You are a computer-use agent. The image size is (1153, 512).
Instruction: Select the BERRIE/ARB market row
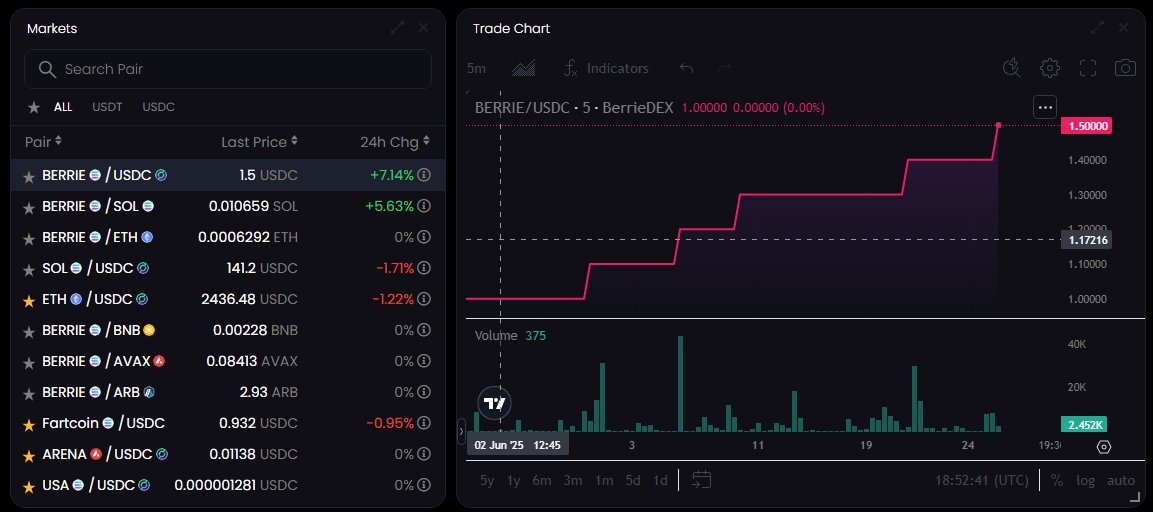228,392
